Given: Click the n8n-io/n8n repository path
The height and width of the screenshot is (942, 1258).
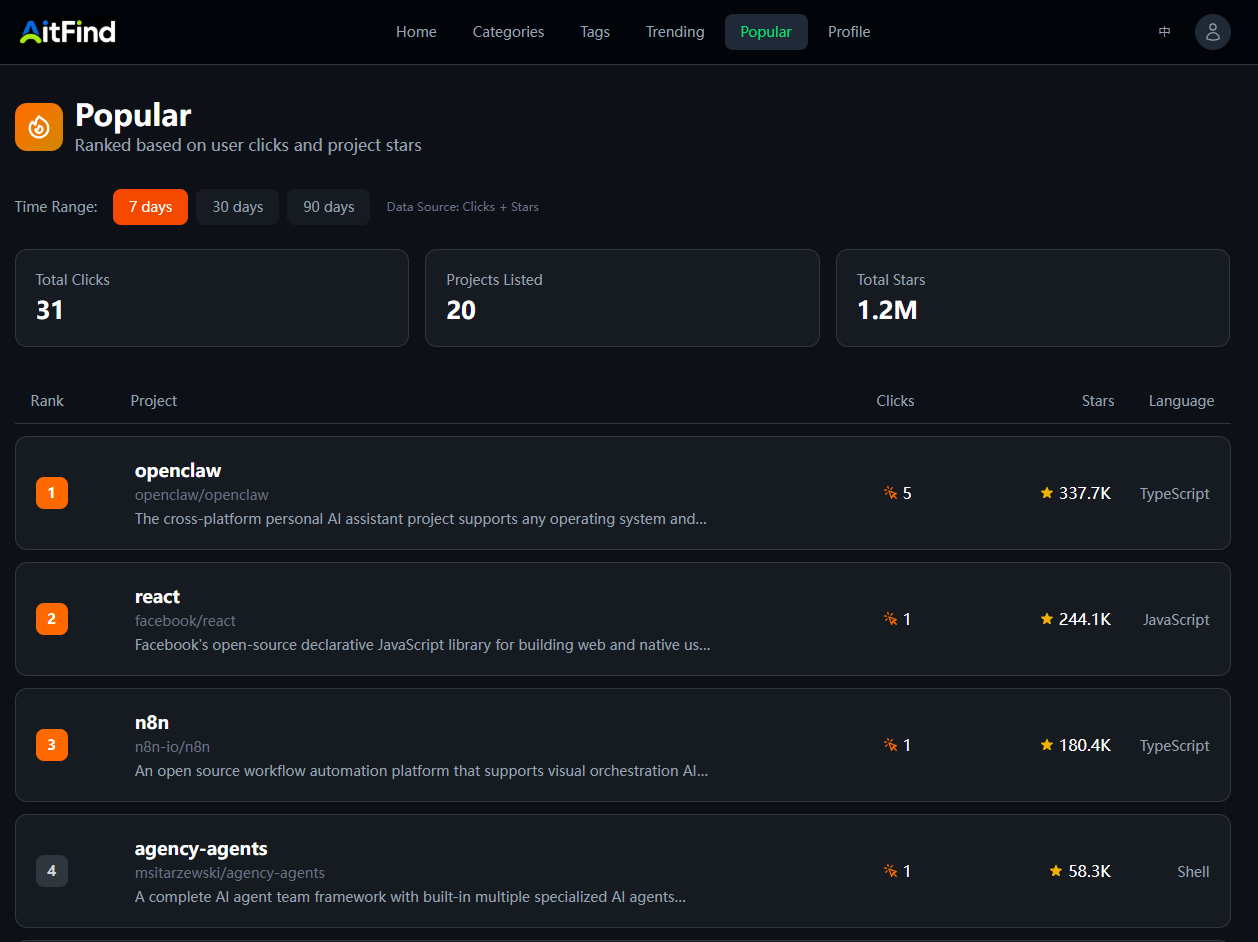Looking at the screenshot, I should click(172, 747).
